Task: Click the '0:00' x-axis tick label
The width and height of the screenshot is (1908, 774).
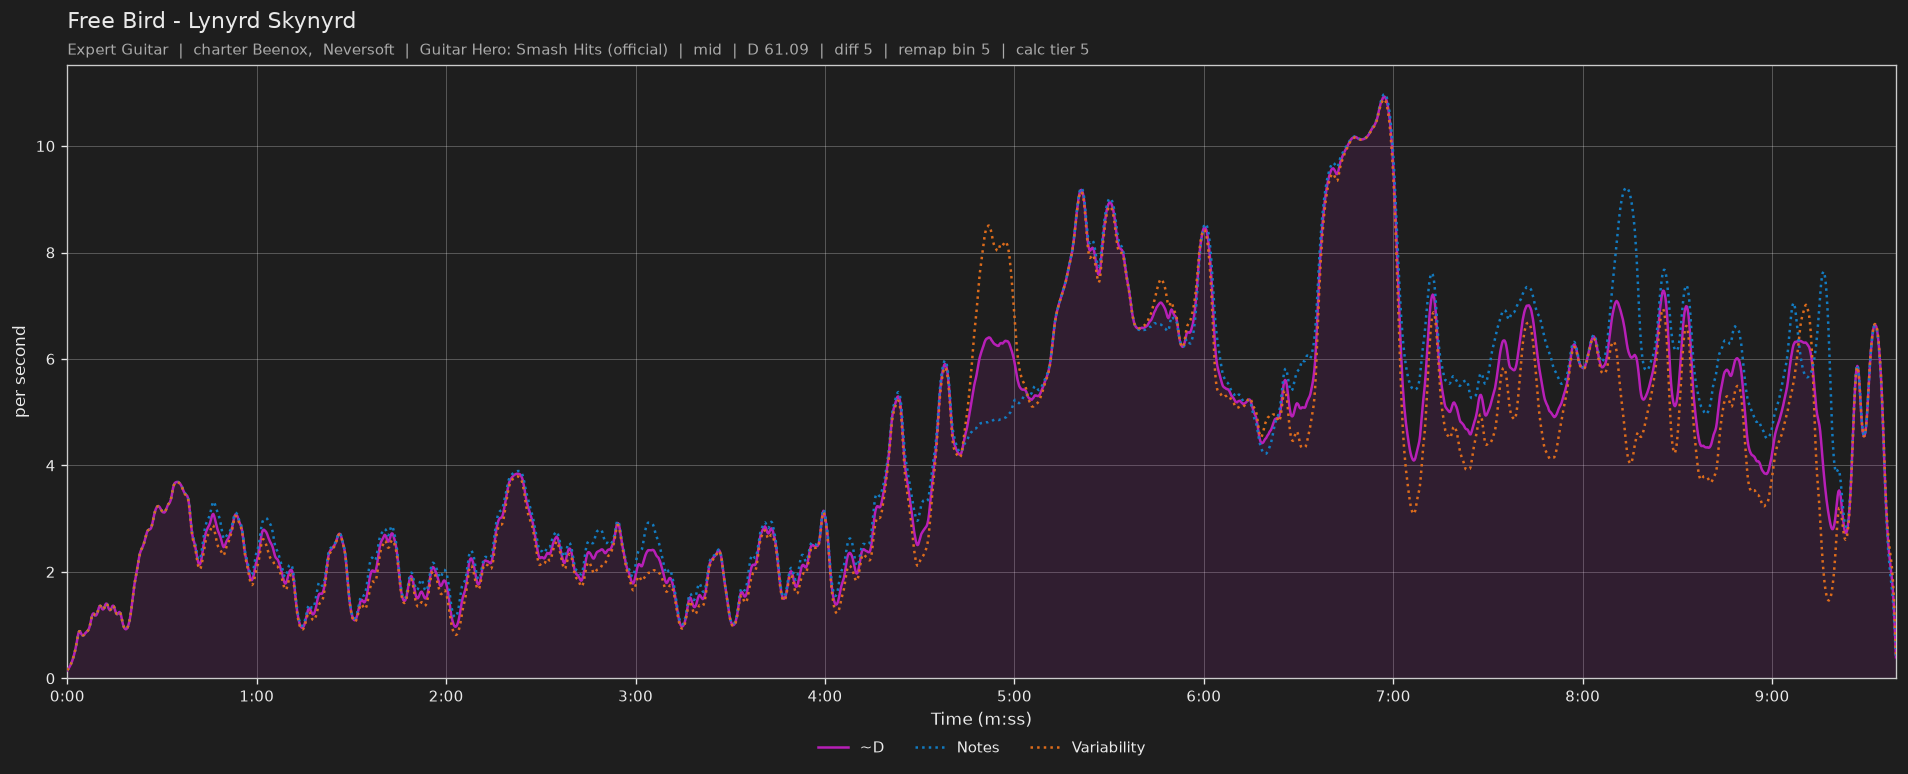Action: 67,696
